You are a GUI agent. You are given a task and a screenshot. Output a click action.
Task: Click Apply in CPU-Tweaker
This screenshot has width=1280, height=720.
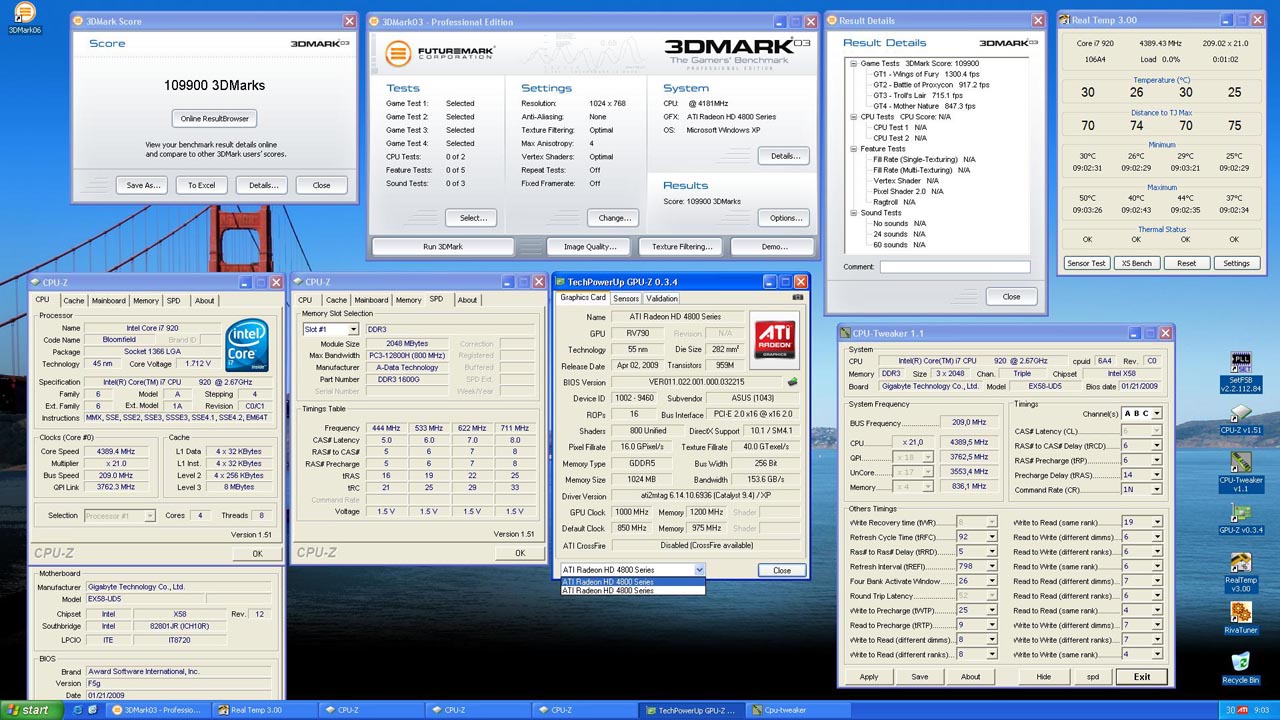(x=869, y=677)
